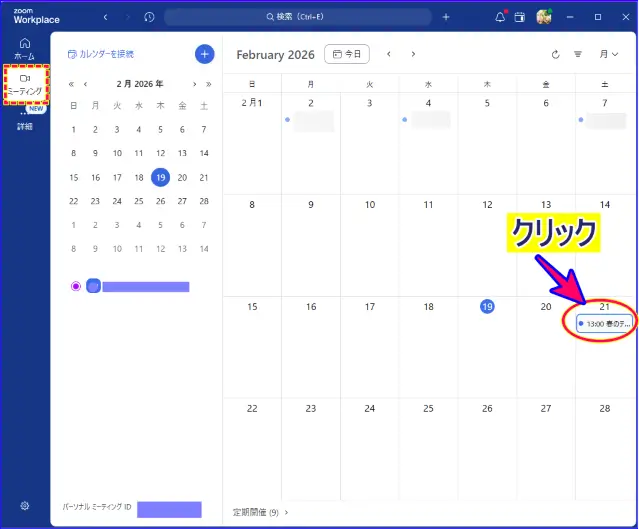Open the 13:00 event on the 21st
Viewport: 640px width, 529px height.
coord(604,324)
